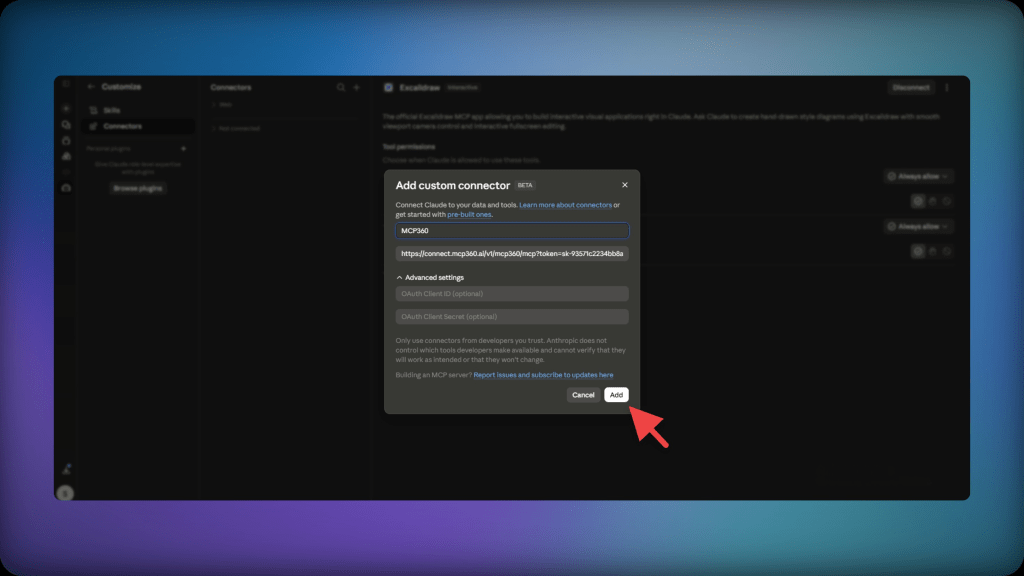Add a personal plugin with the plus icon
Image resolution: width=1024 pixels, height=576 pixels.
tap(184, 149)
